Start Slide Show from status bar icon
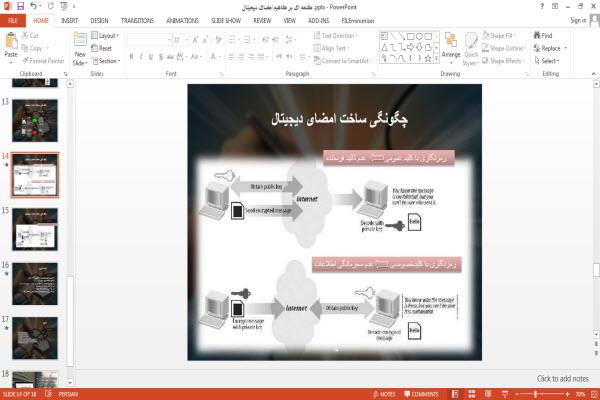Viewport: 600px width, 400px height. pyautogui.click(x=505, y=394)
